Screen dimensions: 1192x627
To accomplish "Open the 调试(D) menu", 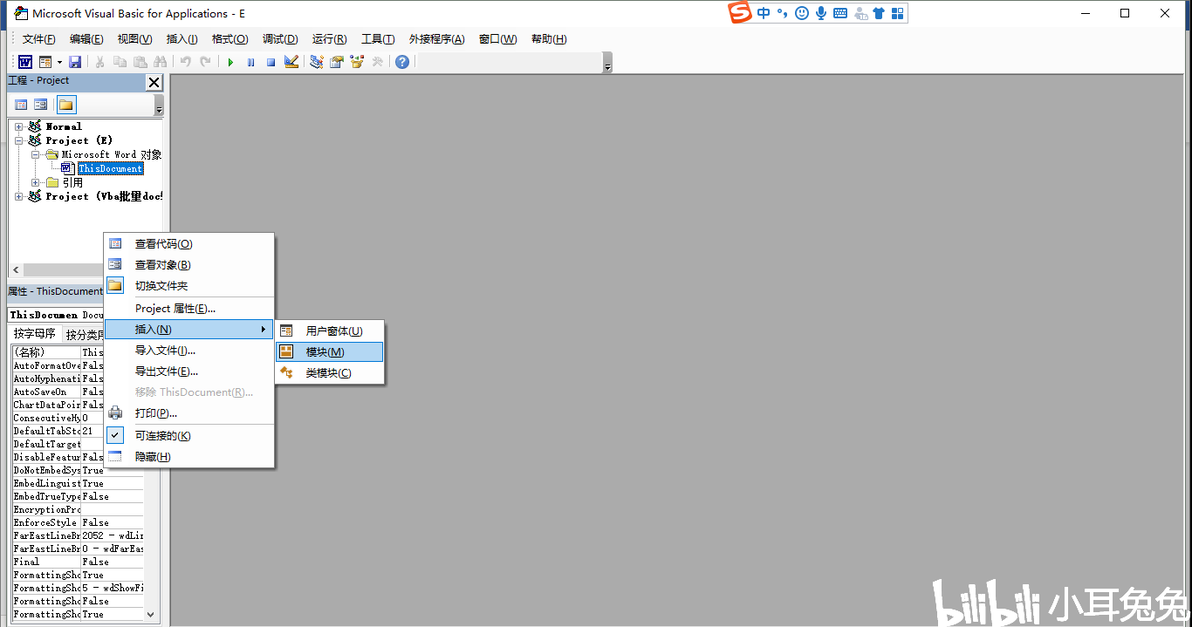I will point(280,40).
